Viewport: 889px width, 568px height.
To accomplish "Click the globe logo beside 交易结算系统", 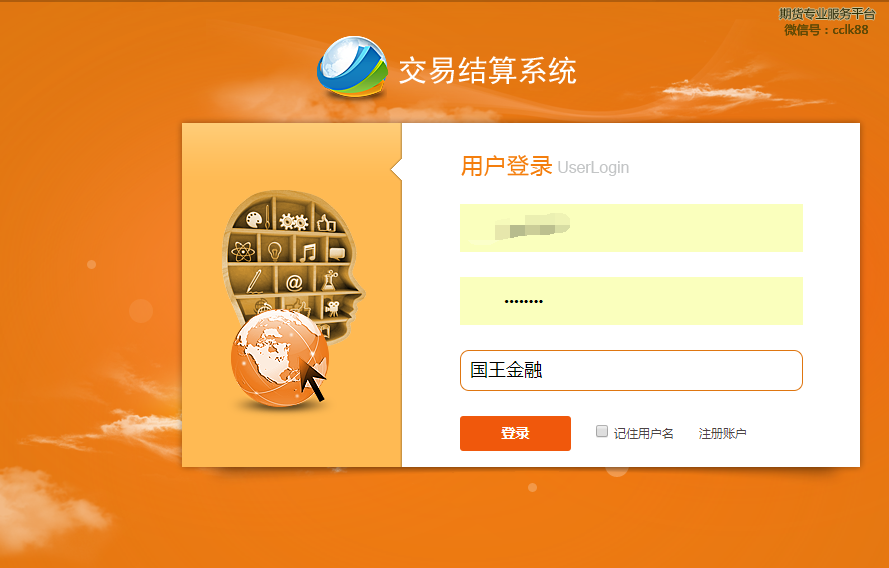I will click(352, 66).
